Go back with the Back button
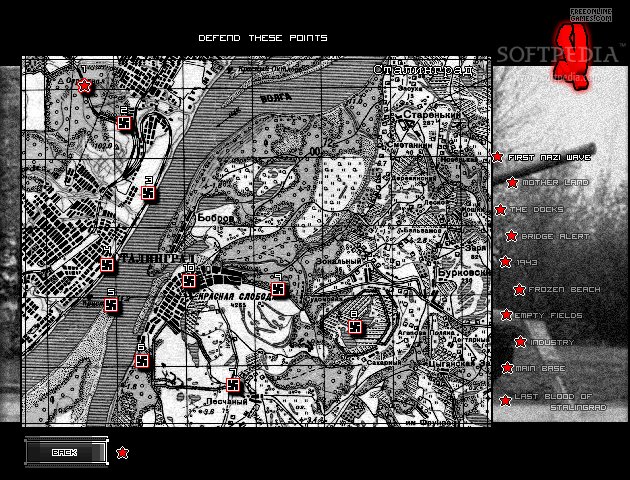The height and width of the screenshot is (480, 630). 66,452
